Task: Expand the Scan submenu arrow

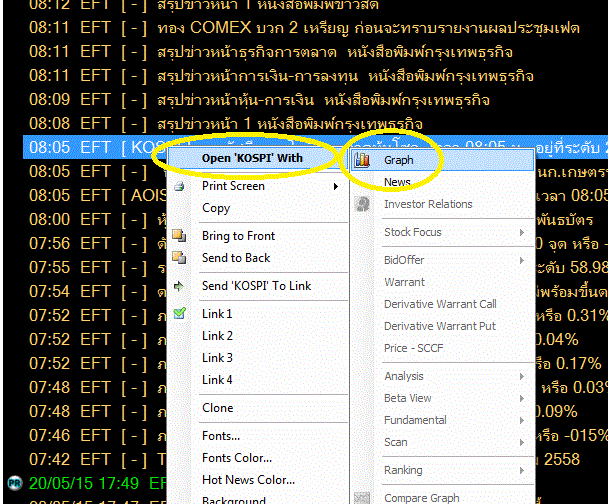Action: (522, 442)
